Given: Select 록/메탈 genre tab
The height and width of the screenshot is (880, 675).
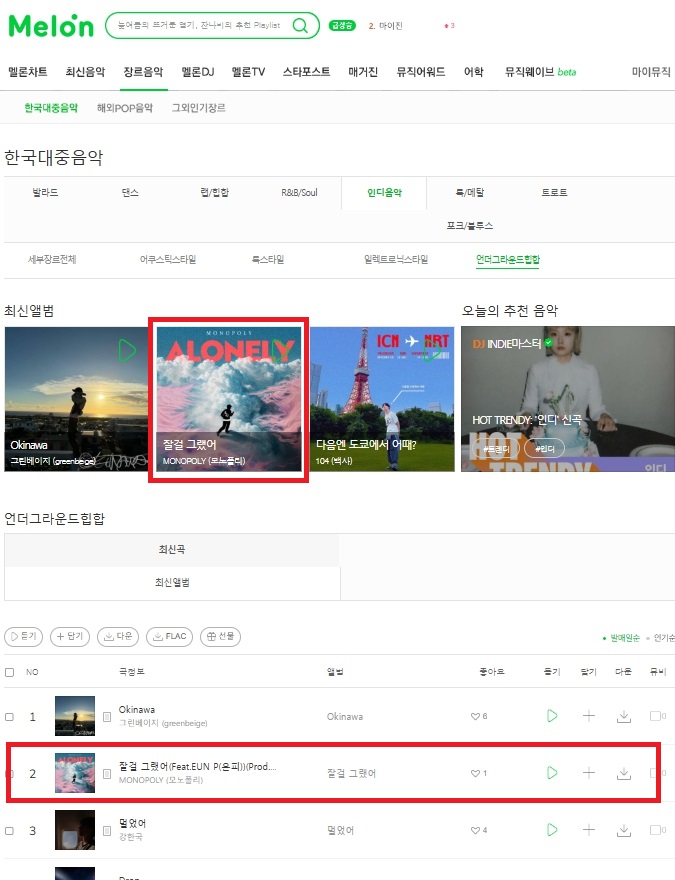Looking at the screenshot, I should tap(470, 192).
